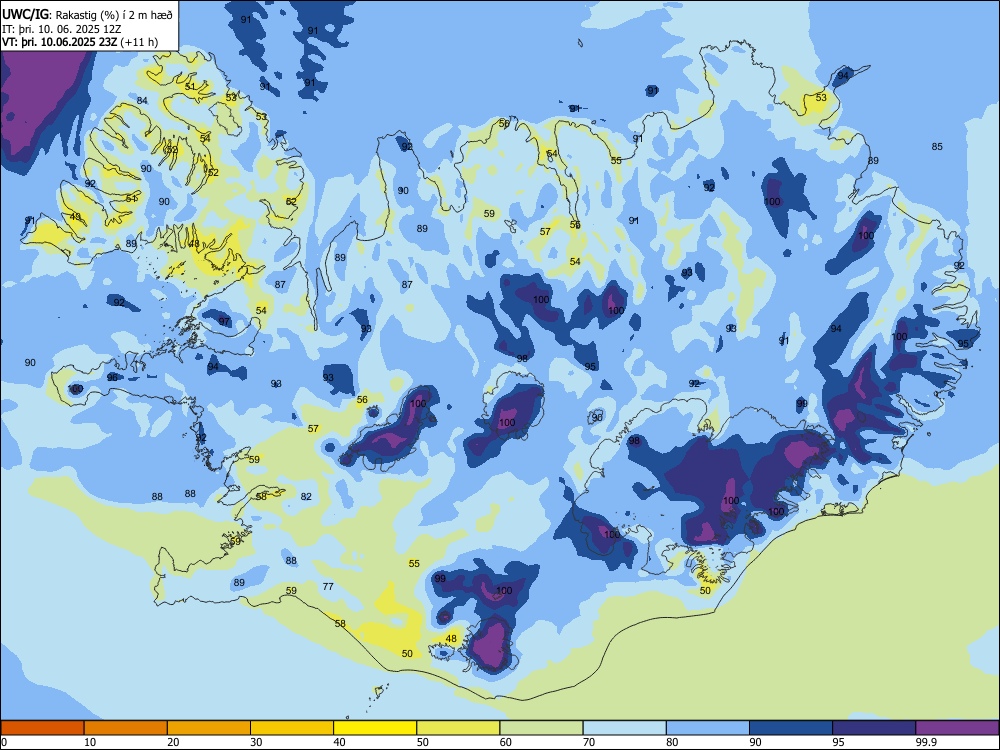Select the '80' color scale tick label

click(x=672, y=742)
